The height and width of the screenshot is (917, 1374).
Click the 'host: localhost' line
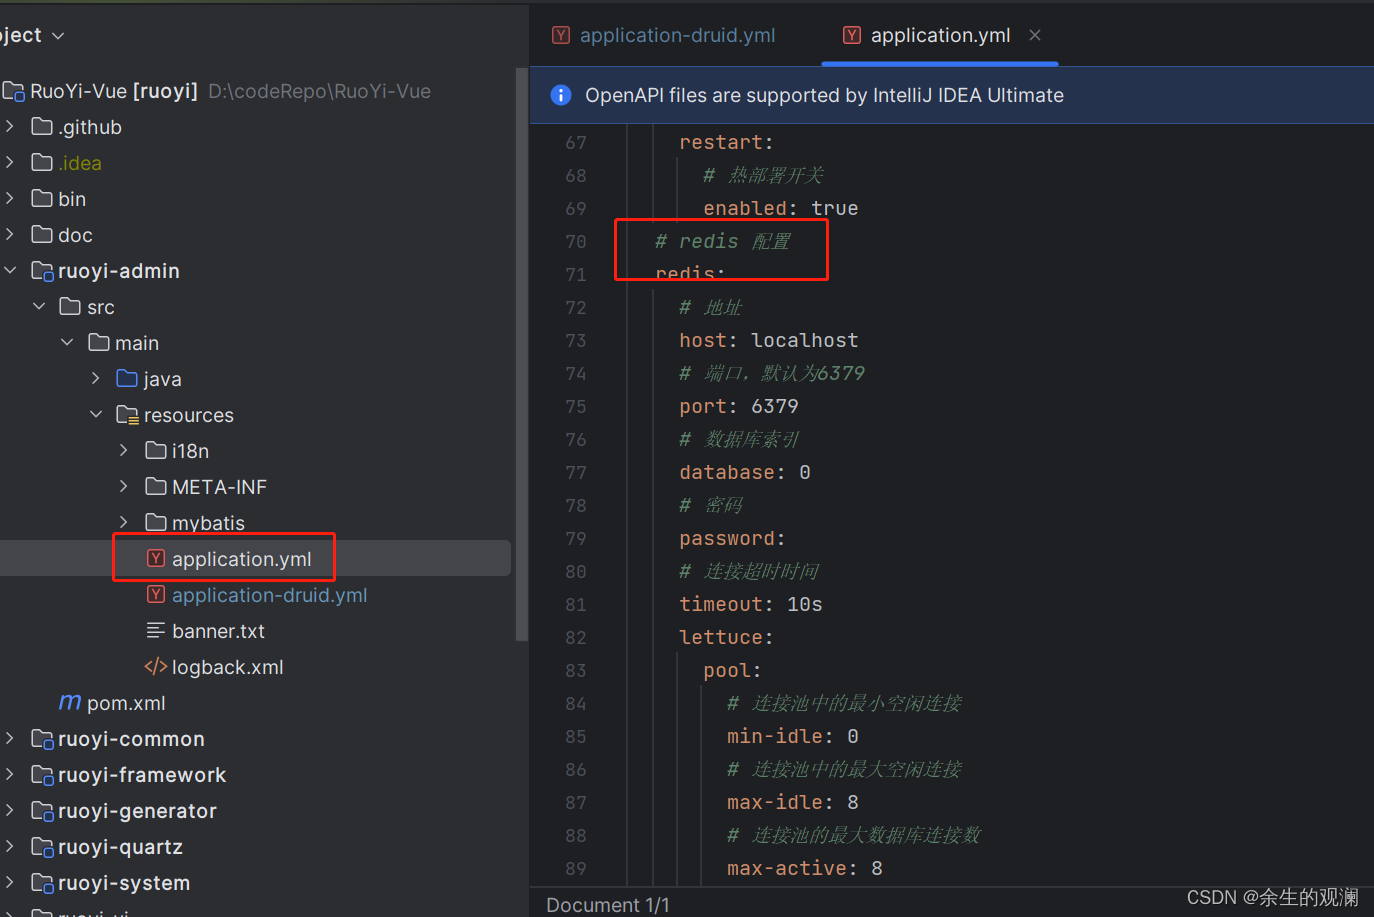pyautogui.click(x=768, y=341)
